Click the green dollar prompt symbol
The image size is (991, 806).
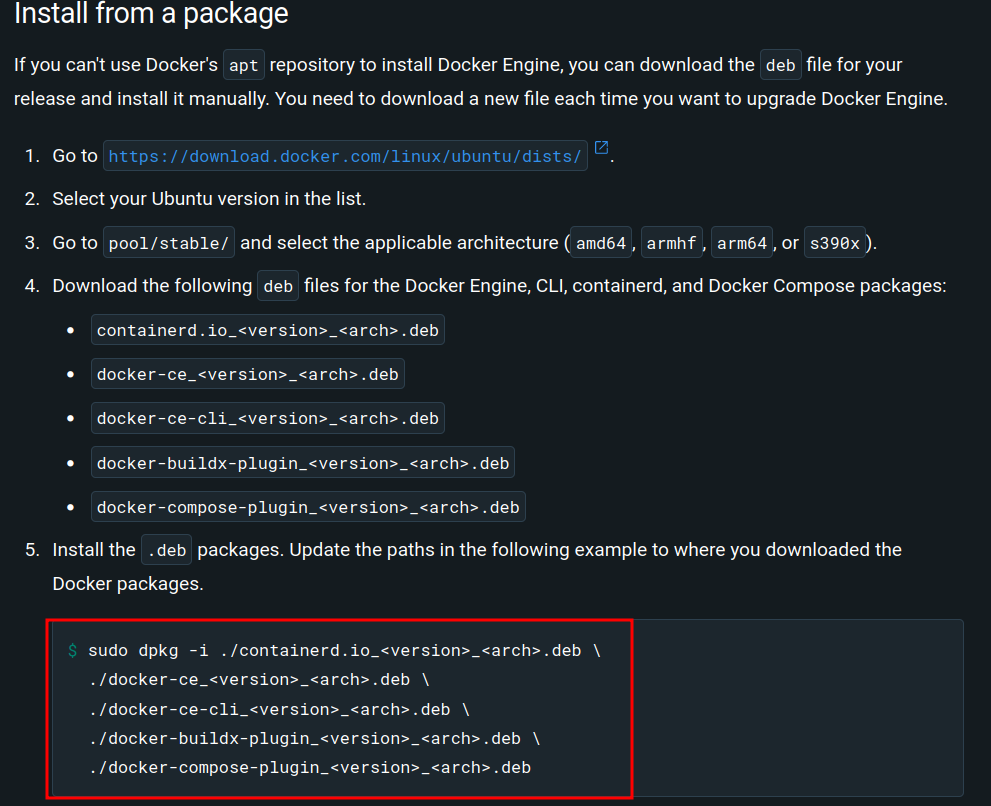tap(73, 650)
